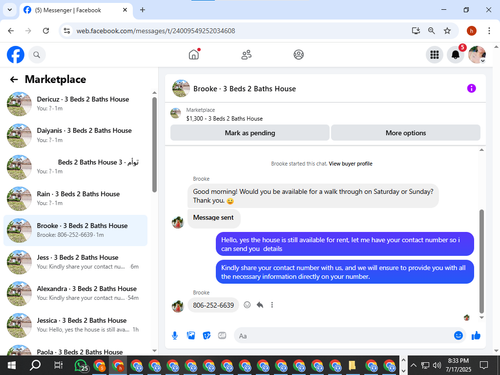Image resolution: width=500 pixels, height=375 pixels.
Task: Open the yellow file icon on taskbar
Action: point(352,366)
